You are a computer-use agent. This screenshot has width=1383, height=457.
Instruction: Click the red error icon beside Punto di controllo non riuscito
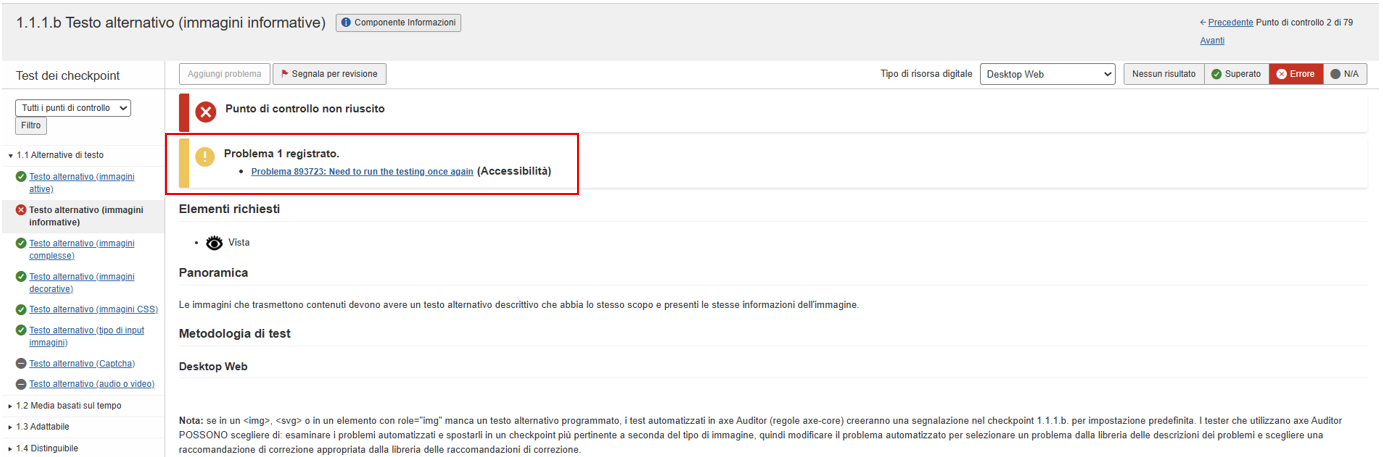tap(206, 112)
